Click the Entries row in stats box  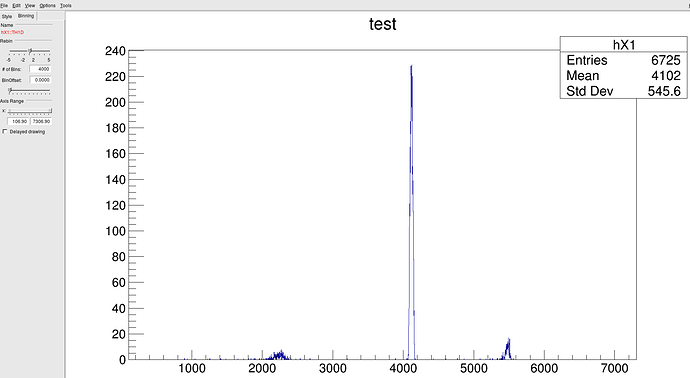coord(624,60)
